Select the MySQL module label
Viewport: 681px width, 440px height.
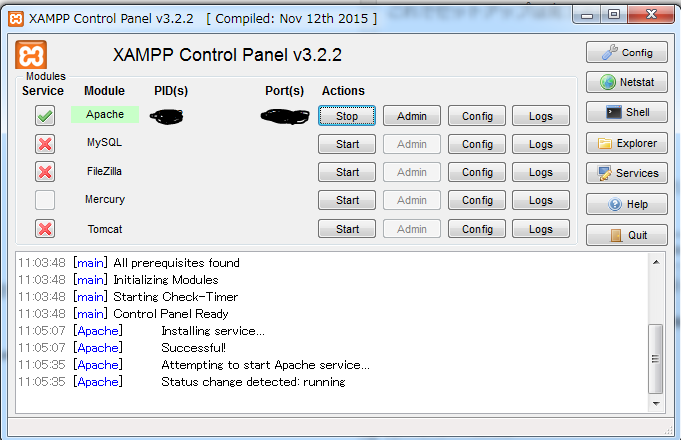click(x=104, y=142)
